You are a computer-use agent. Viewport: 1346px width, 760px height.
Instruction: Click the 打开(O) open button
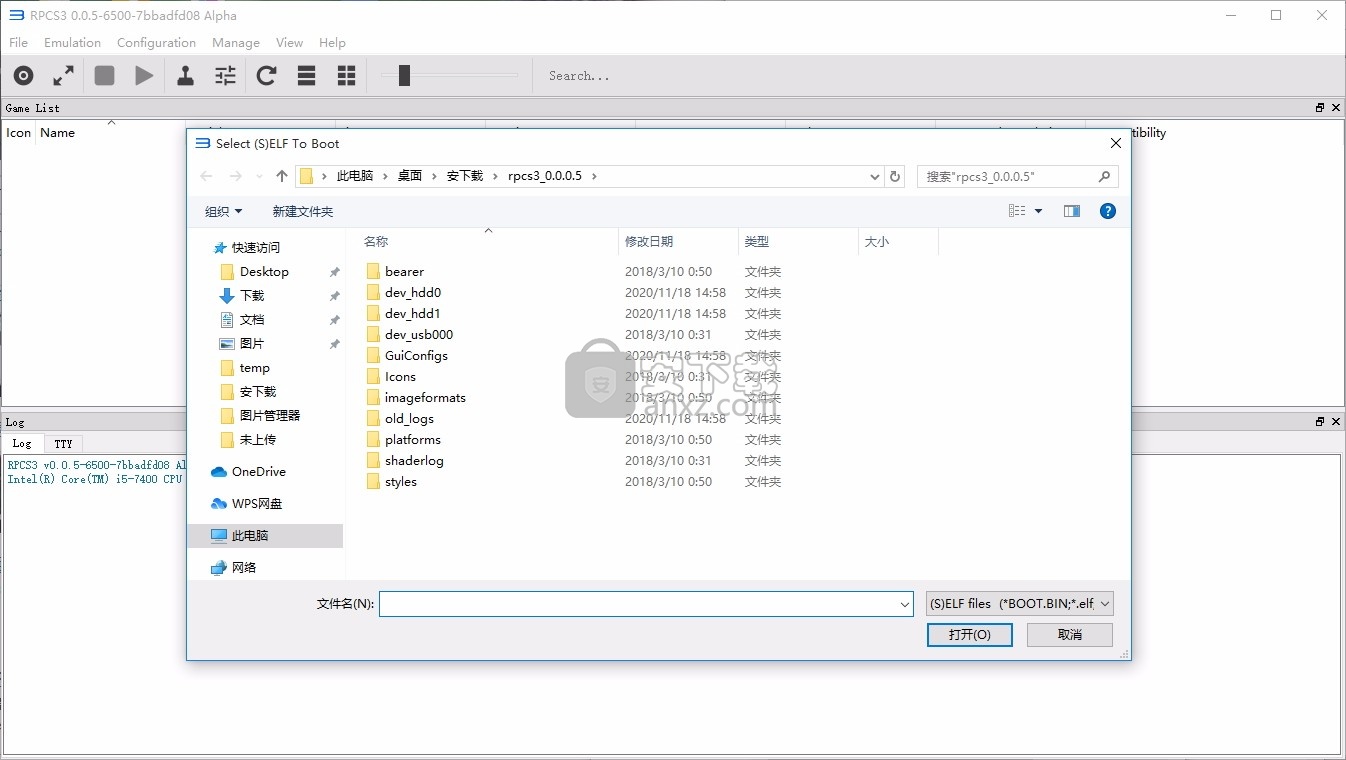pyautogui.click(x=969, y=634)
